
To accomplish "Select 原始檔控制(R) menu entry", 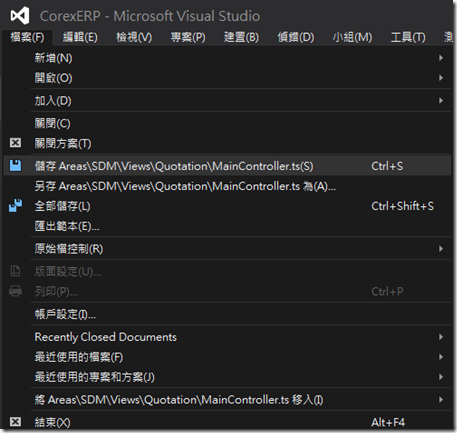I will (227, 249).
